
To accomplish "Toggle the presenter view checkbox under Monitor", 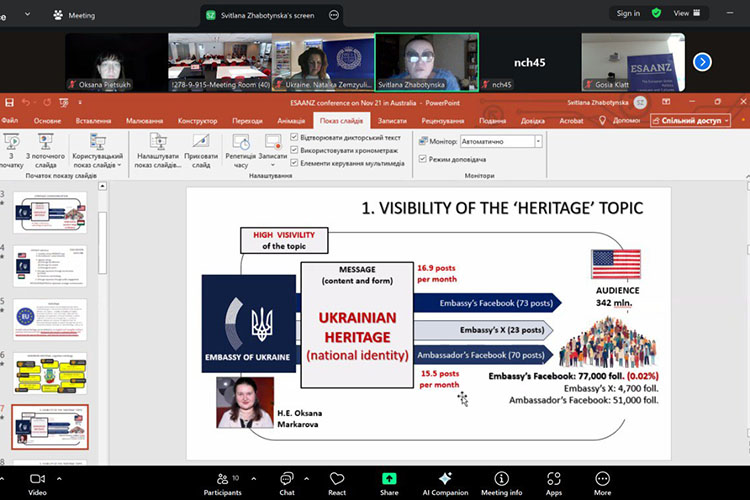I will click(423, 159).
